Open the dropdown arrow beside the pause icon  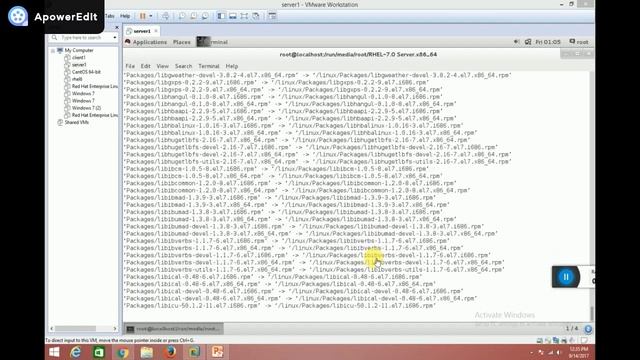pyautogui.click(x=151, y=16)
